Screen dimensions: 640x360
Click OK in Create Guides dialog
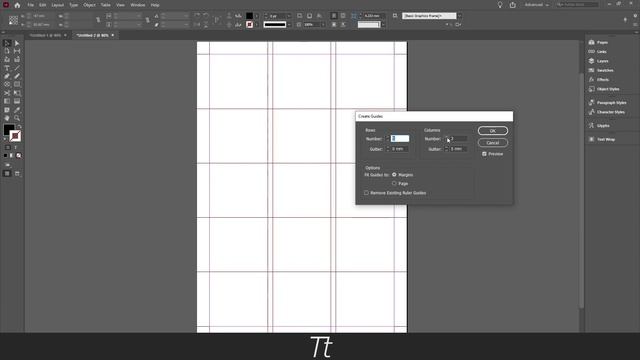coord(493,131)
